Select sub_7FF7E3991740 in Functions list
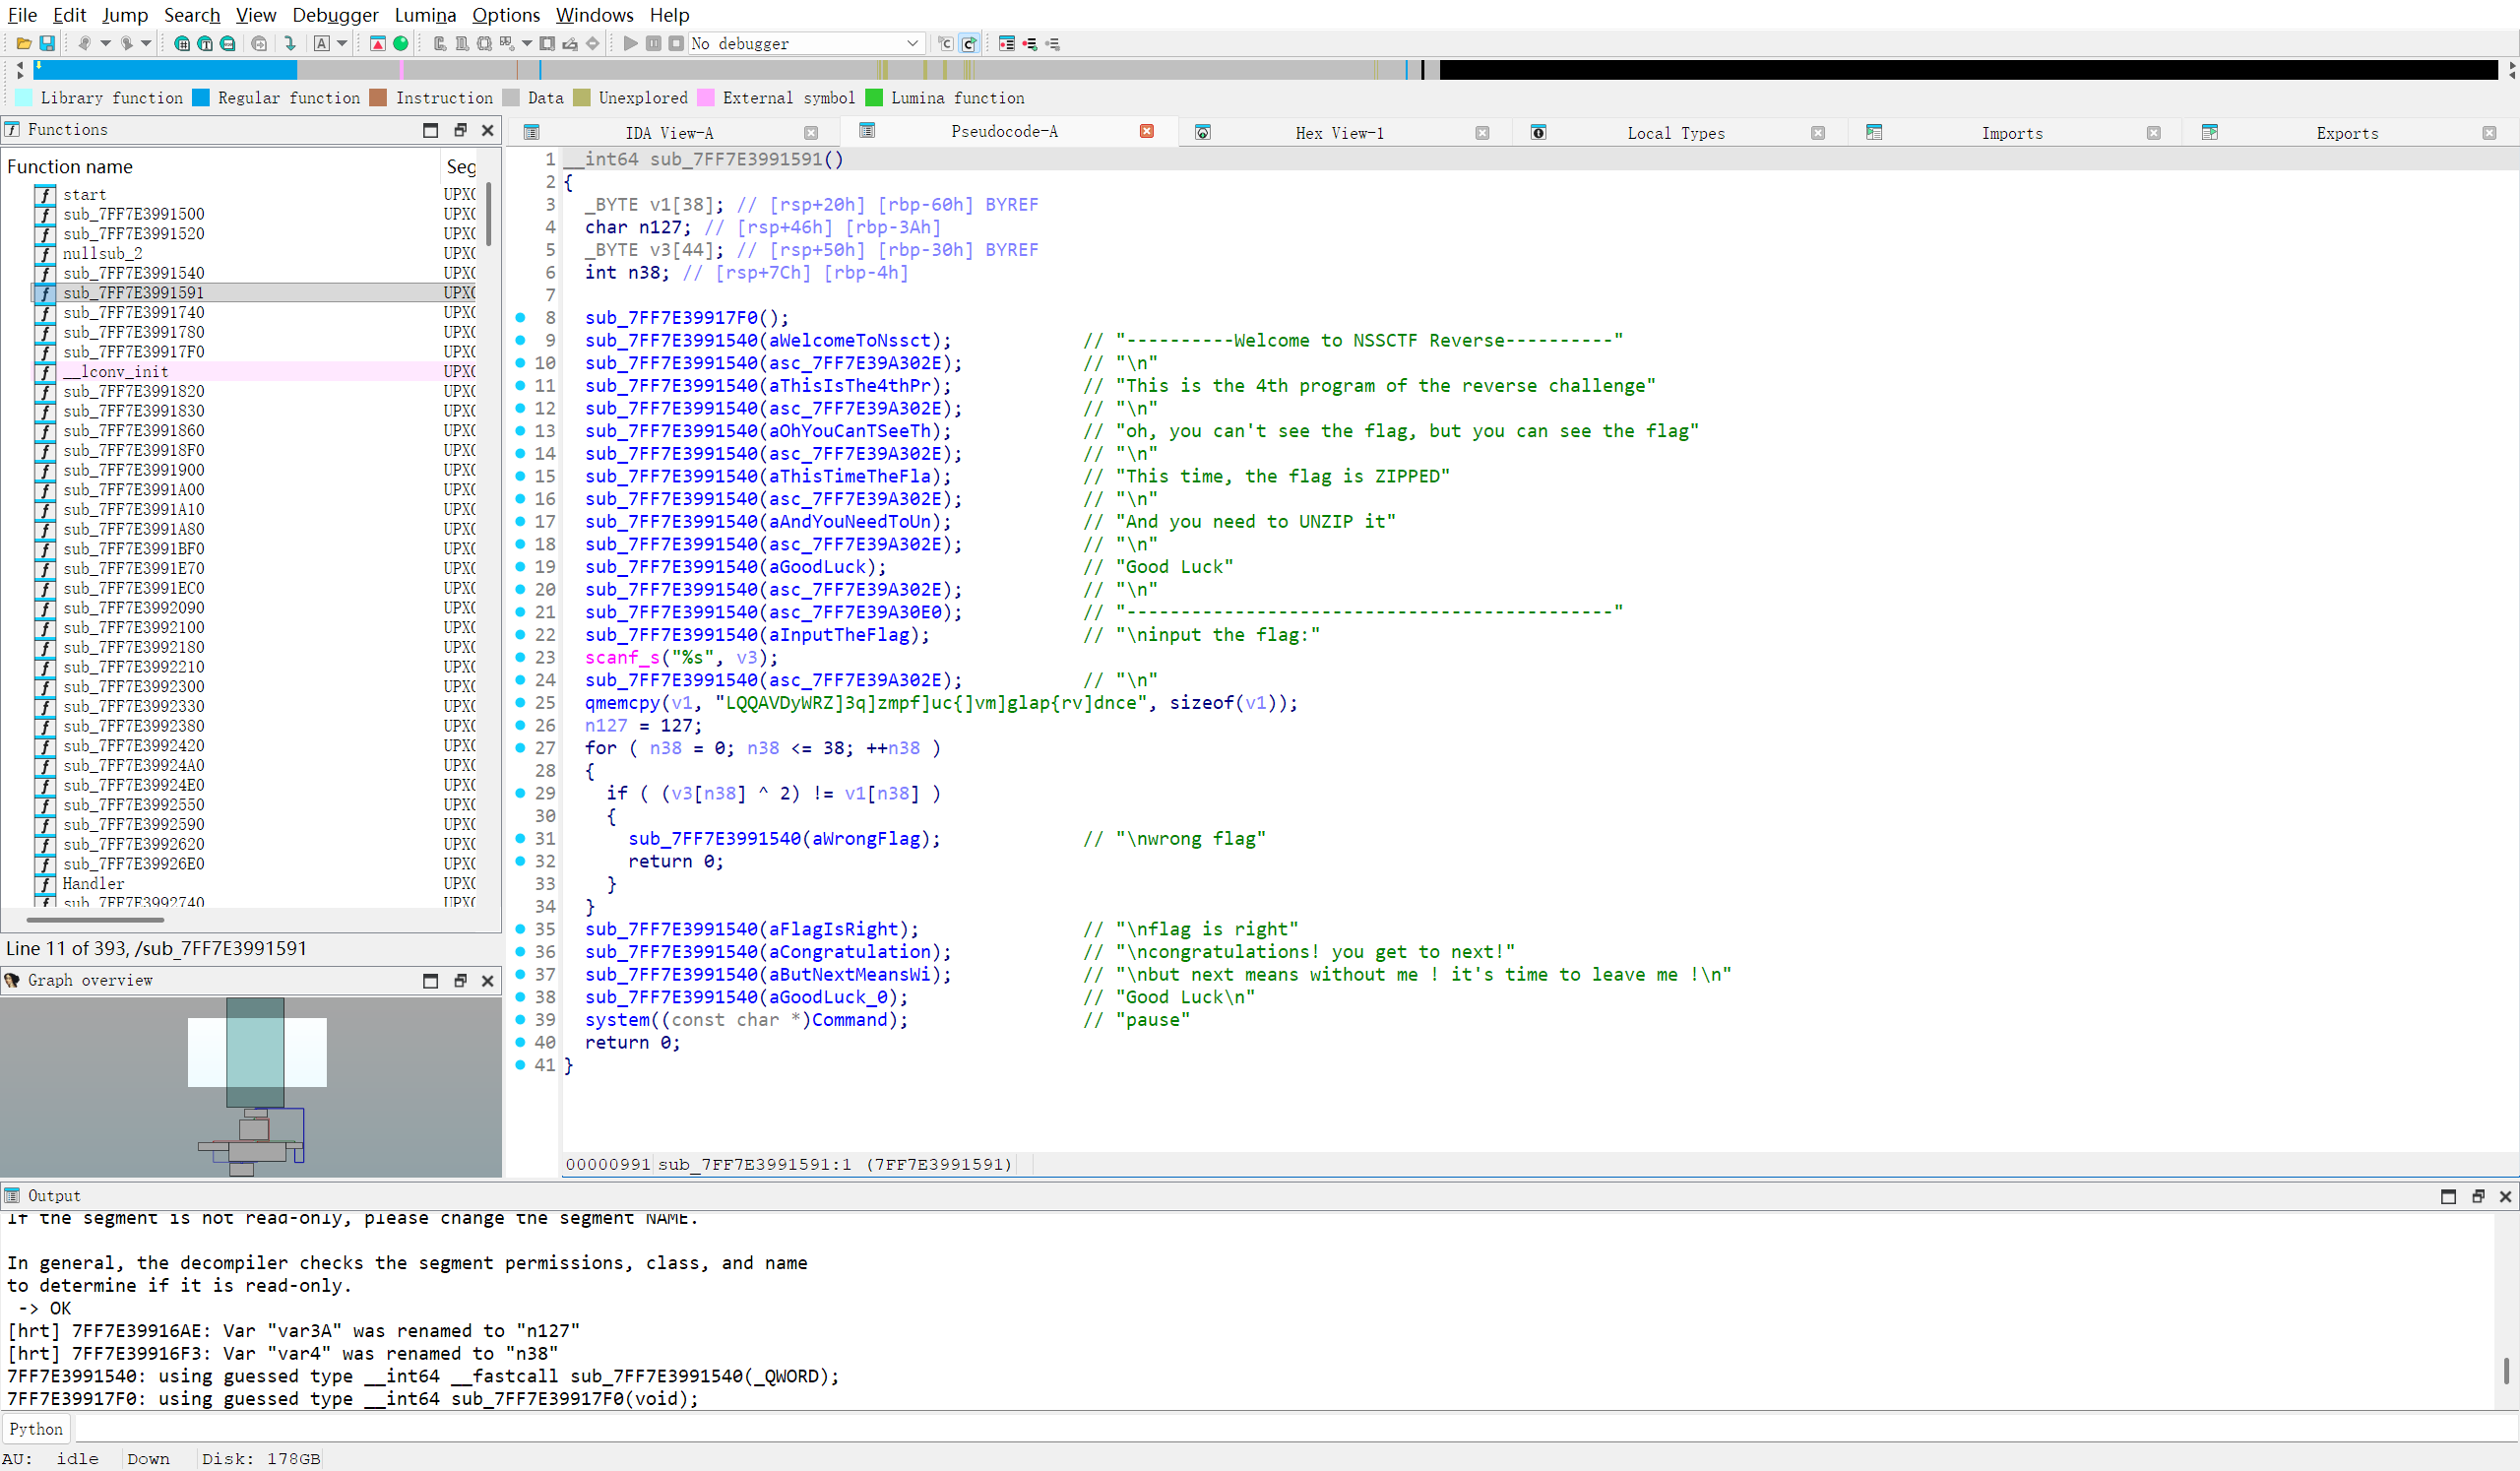 click(x=133, y=312)
